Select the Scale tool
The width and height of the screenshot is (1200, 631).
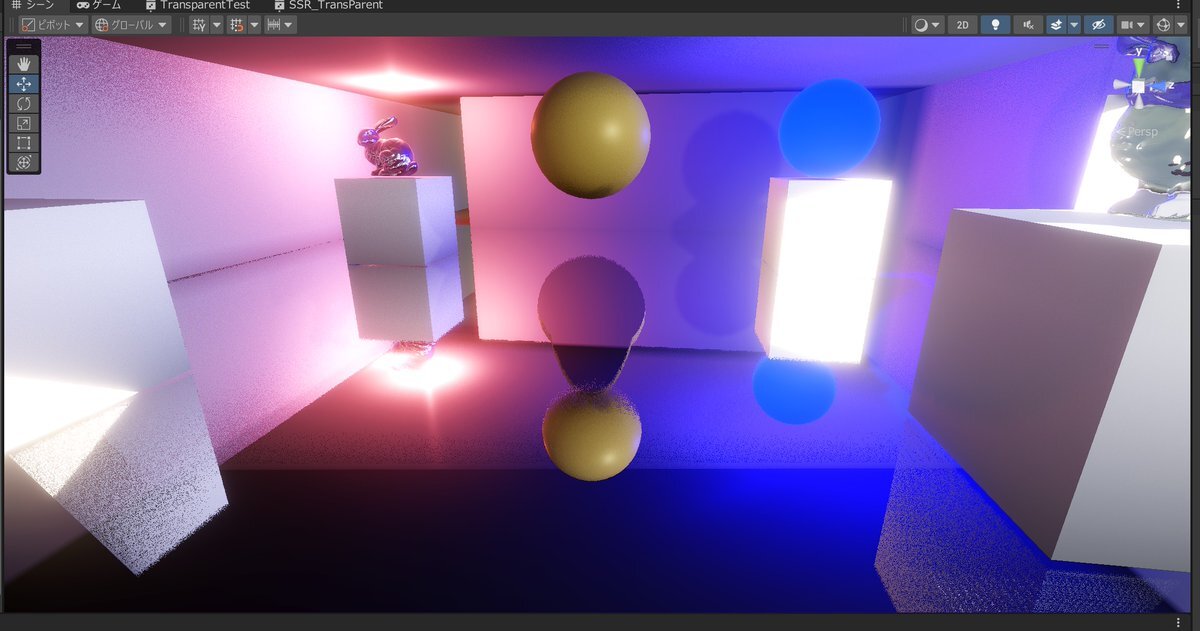pyautogui.click(x=23, y=124)
